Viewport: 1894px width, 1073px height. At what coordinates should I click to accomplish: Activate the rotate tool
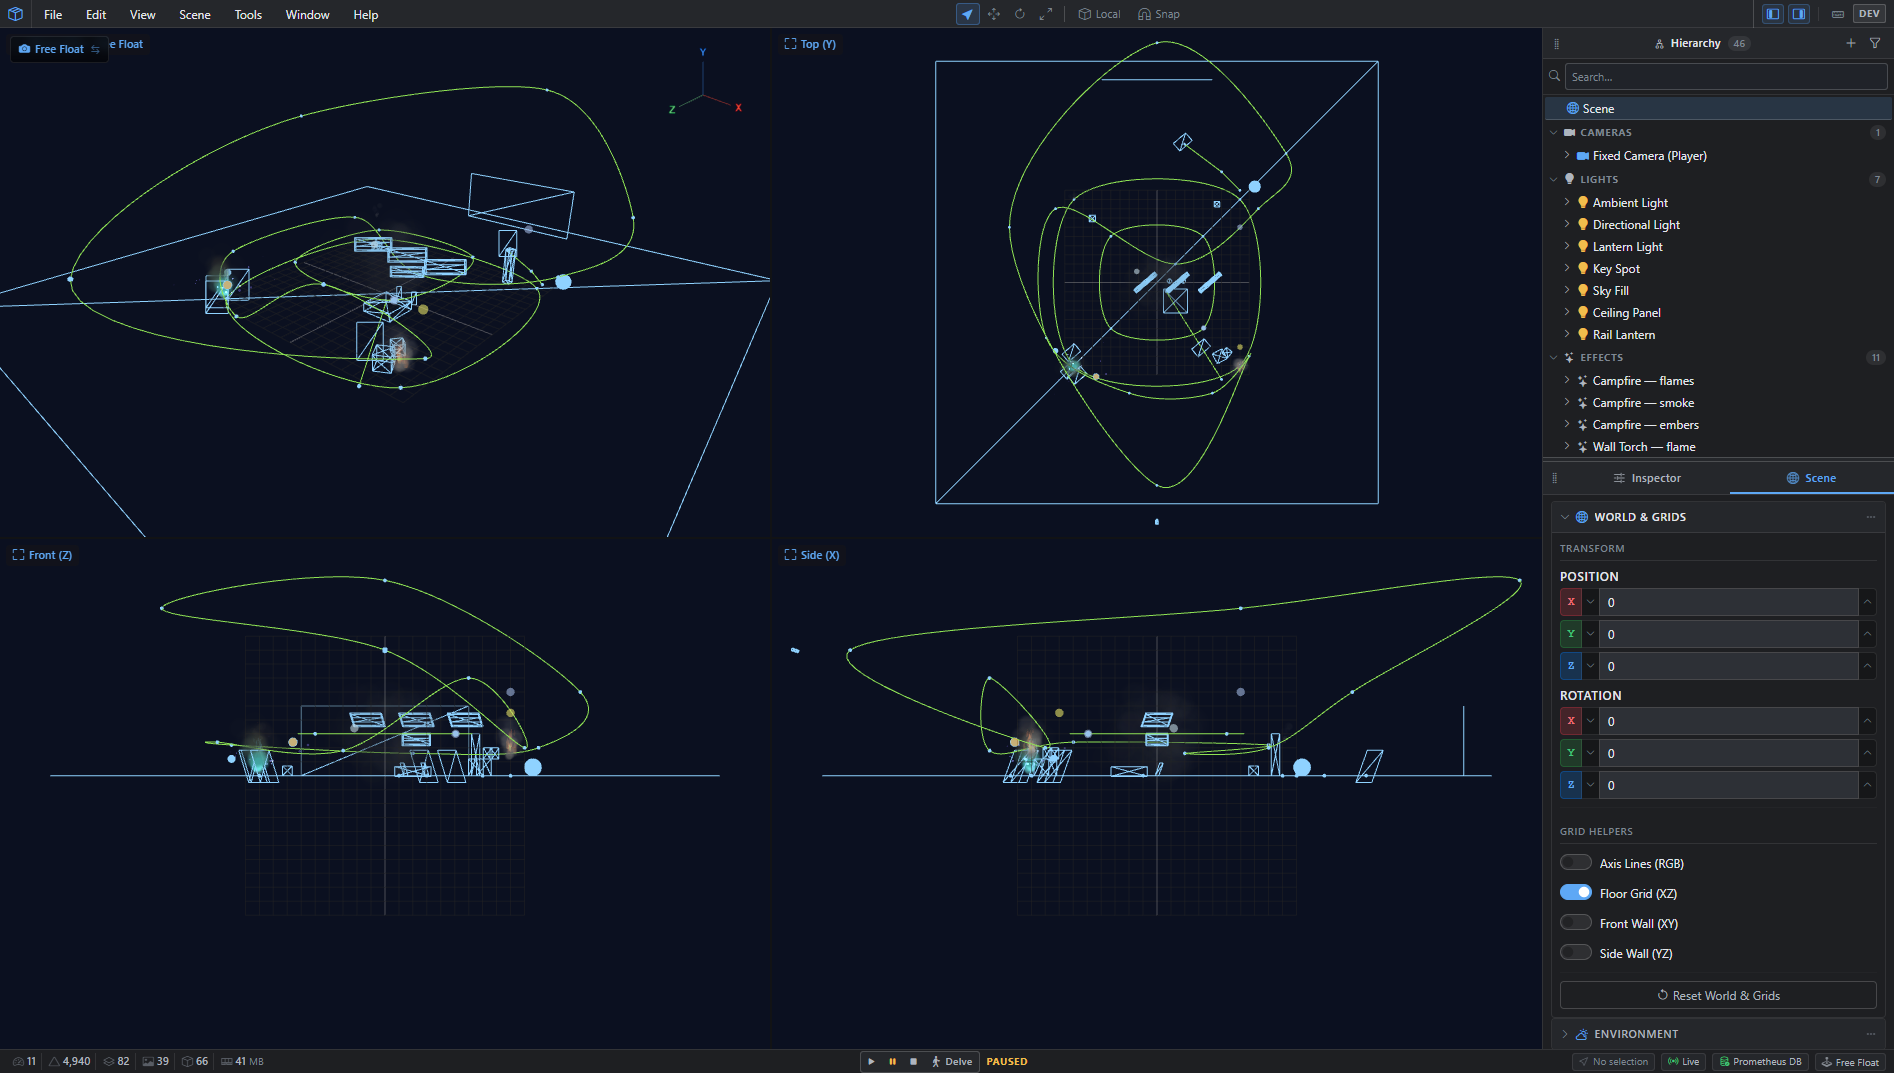[1020, 14]
